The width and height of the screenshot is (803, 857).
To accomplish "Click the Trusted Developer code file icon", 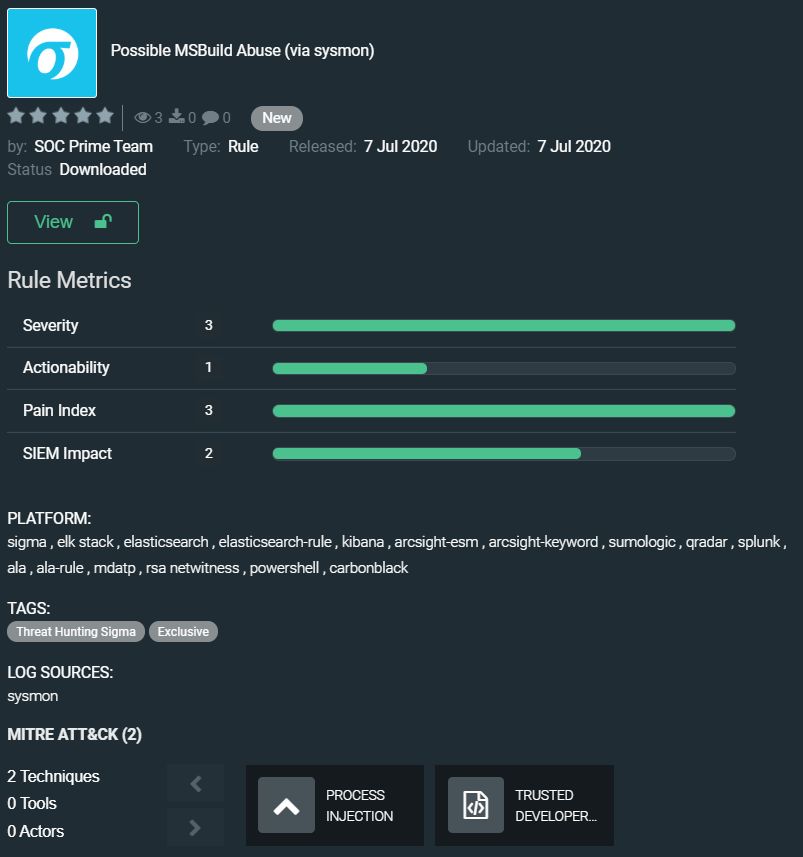I will pos(476,806).
